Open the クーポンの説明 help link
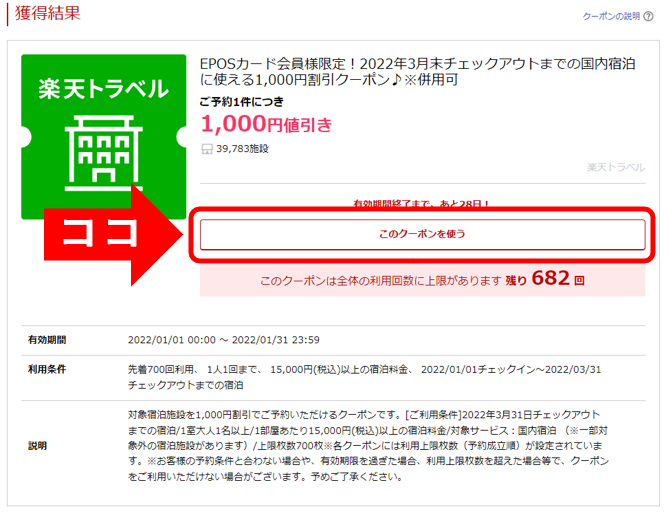This screenshot has height=513, width=670. point(611,16)
